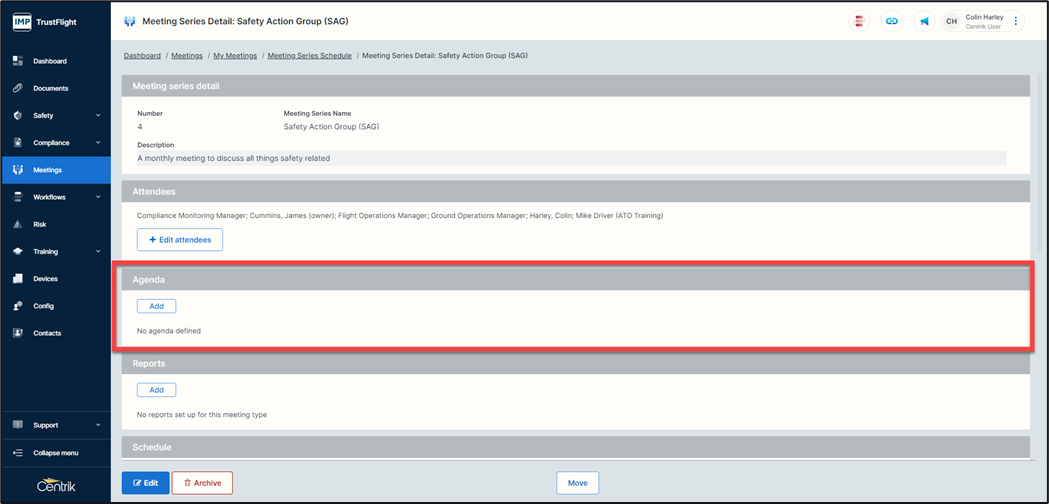
Task: Click the red stacked bars header icon
Action: point(859,21)
